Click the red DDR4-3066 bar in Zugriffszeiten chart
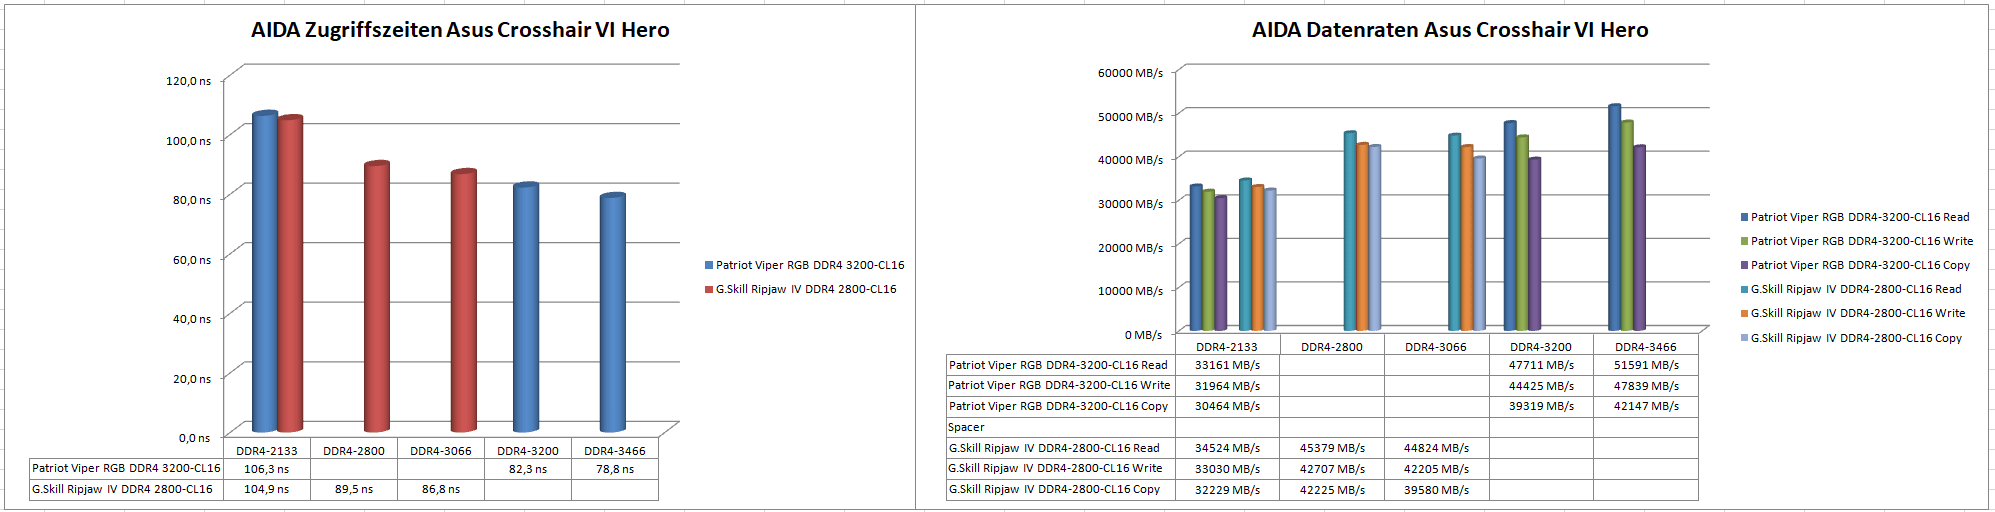1995x512 pixels. point(464,301)
